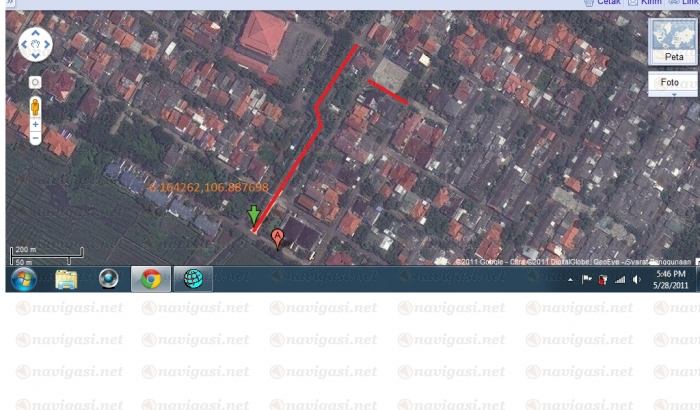Screen dimensions: 700x410
Task: Open the globe application in taskbar
Action: tap(192, 279)
